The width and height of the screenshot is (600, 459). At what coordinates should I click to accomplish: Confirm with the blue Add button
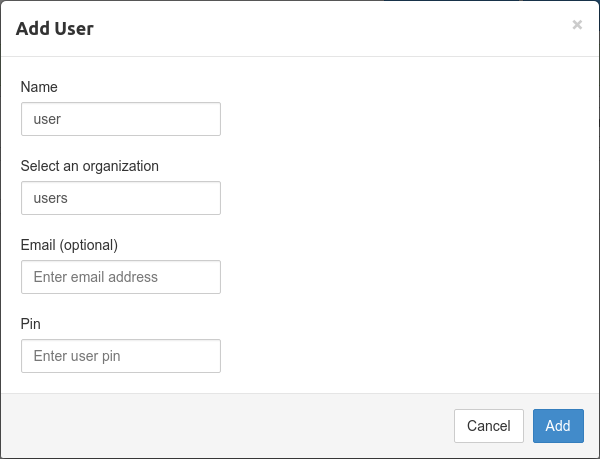click(x=558, y=426)
